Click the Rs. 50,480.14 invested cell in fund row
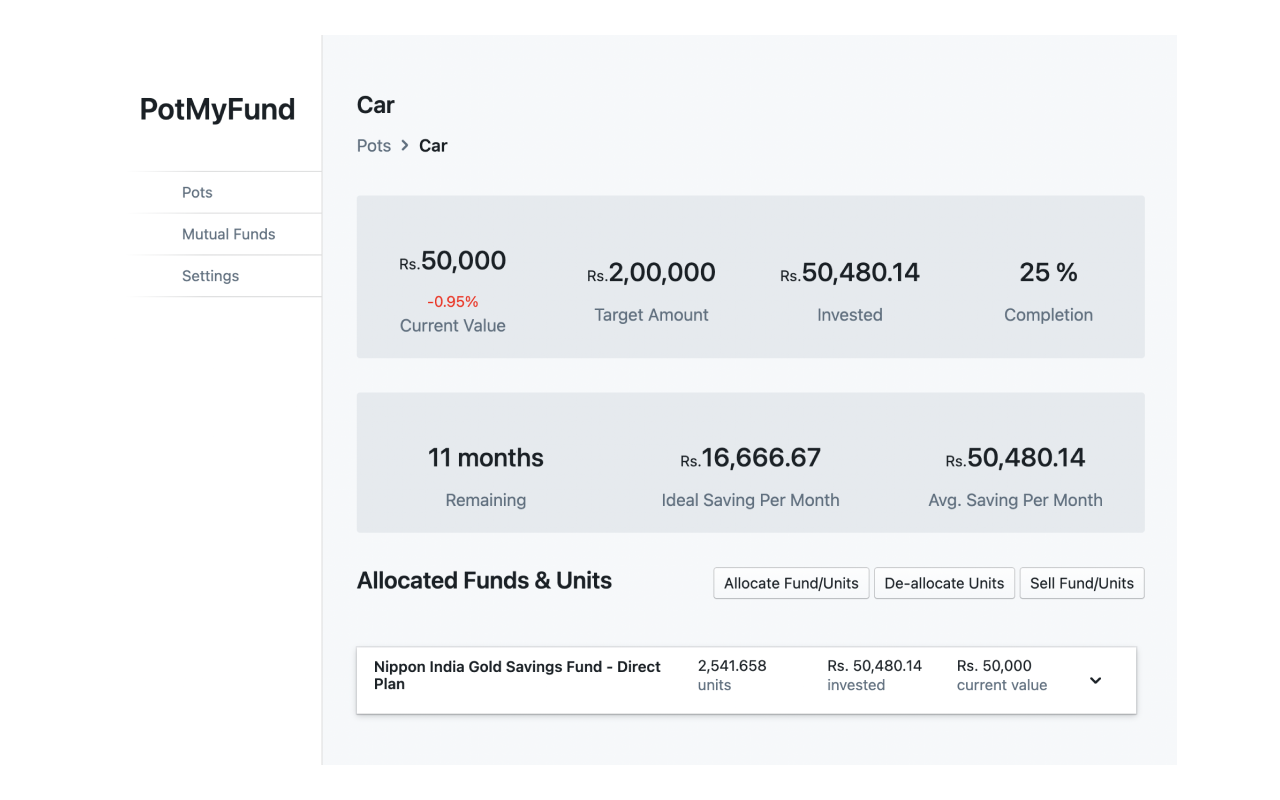Image resolution: width=1280 pixels, height=800 pixels. click(874, 675)
